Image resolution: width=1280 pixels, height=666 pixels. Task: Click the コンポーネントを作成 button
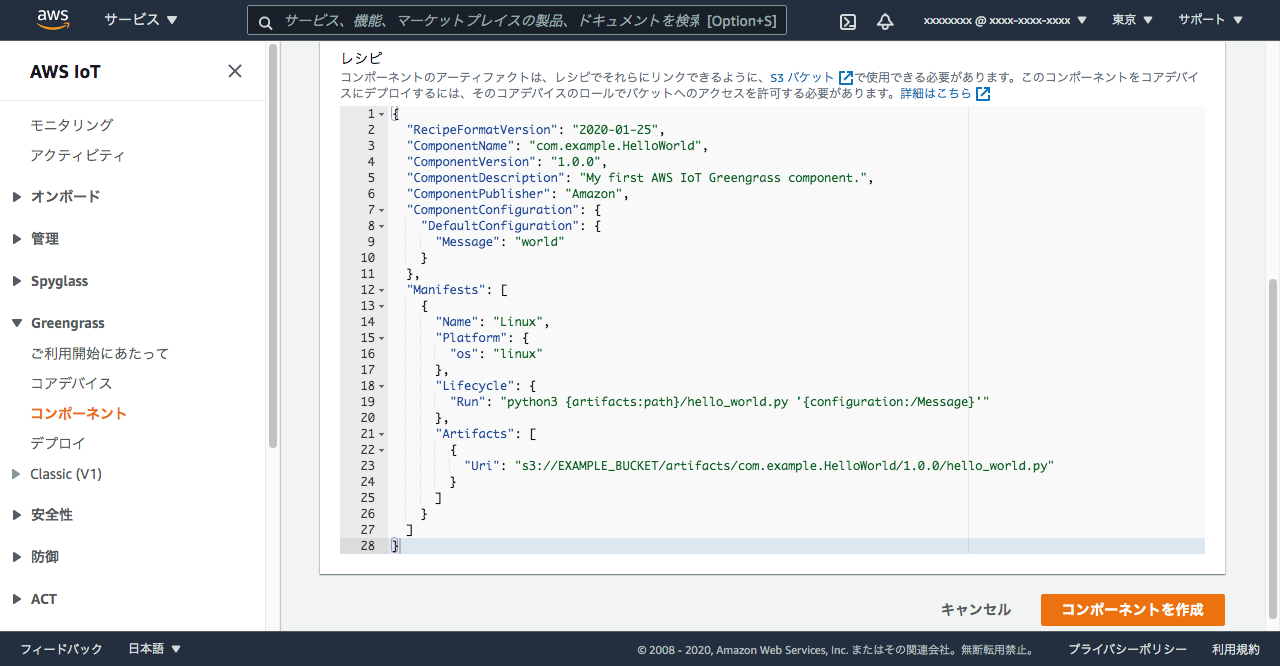pyautogui.click(x=1132, y=610)
